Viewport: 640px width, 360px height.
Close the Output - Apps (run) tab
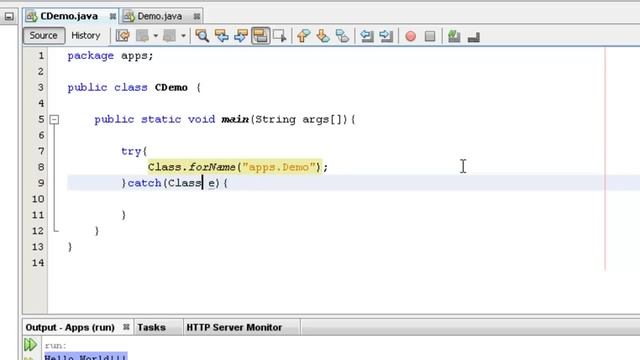coord(126,327)
